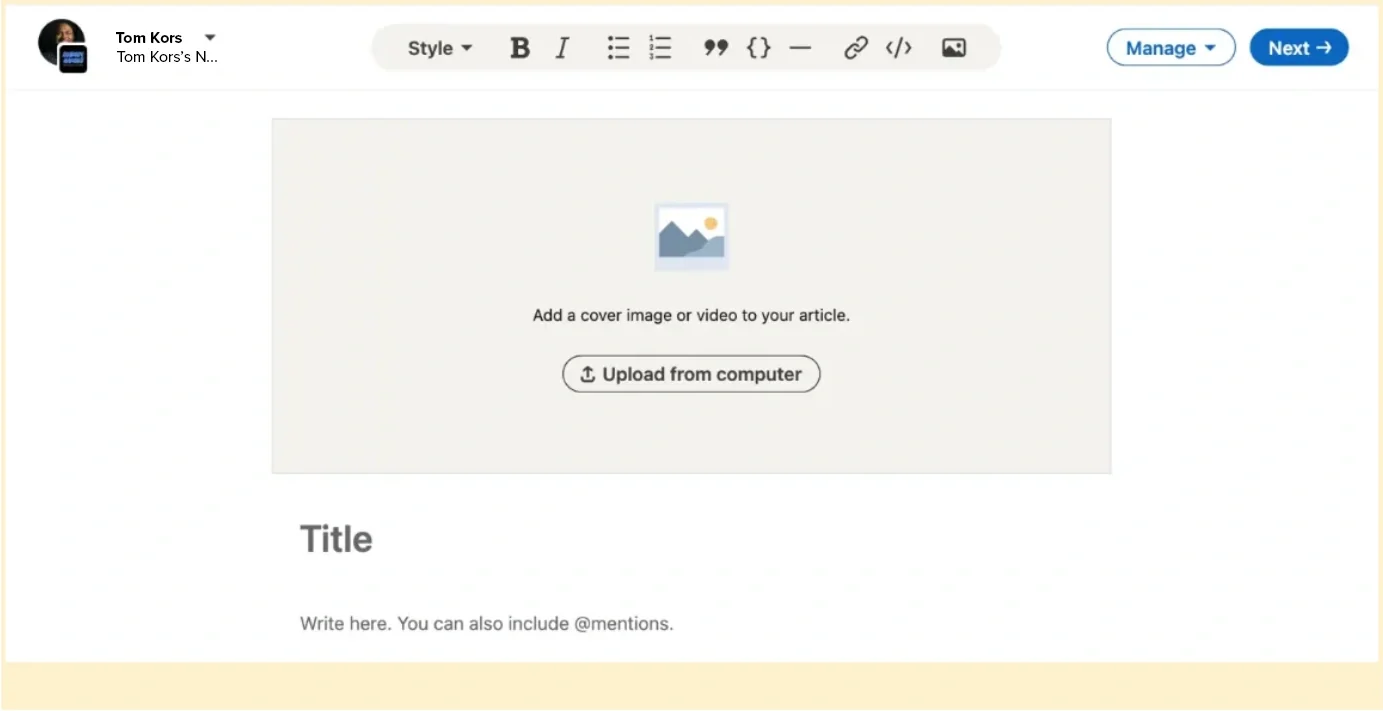Click Next to proceed with the article
This screenshot has width=1383, height=711.
click(1298, 47)
